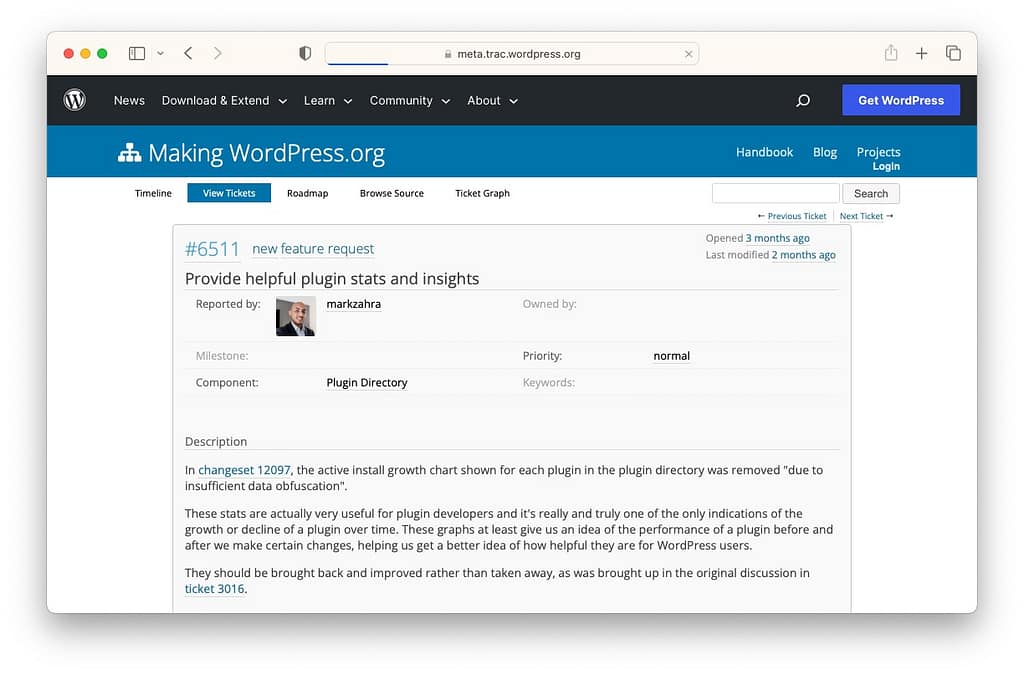
Task: Expand the About dropdown menu
Action: click(x=492, y=100)
